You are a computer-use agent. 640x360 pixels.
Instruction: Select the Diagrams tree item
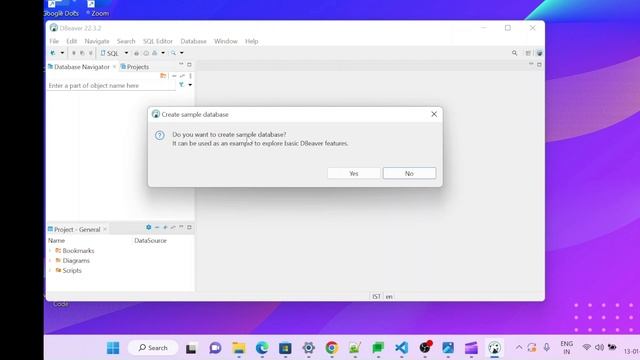click(76, 260)
